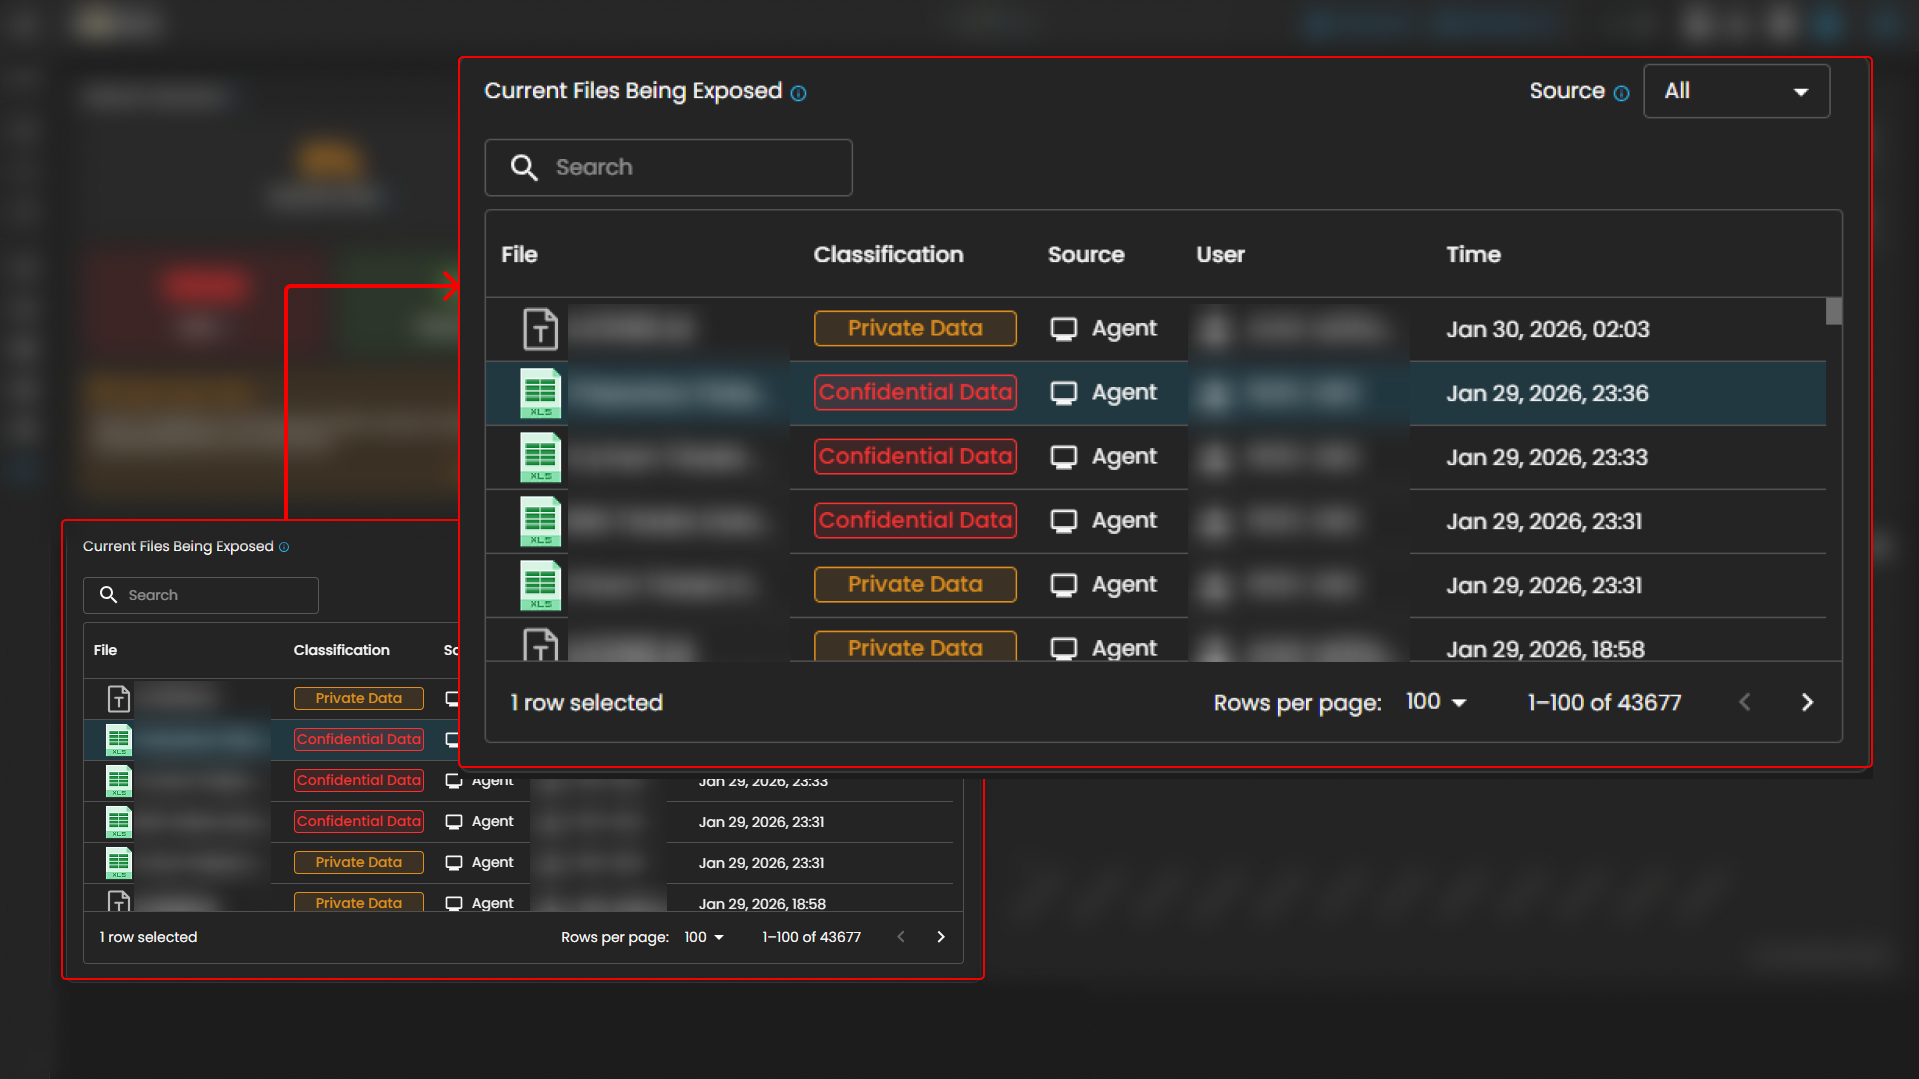Click Agent monitor icon in large table 23:33 row
1919x1079 pixels.
coord(1063,457)
